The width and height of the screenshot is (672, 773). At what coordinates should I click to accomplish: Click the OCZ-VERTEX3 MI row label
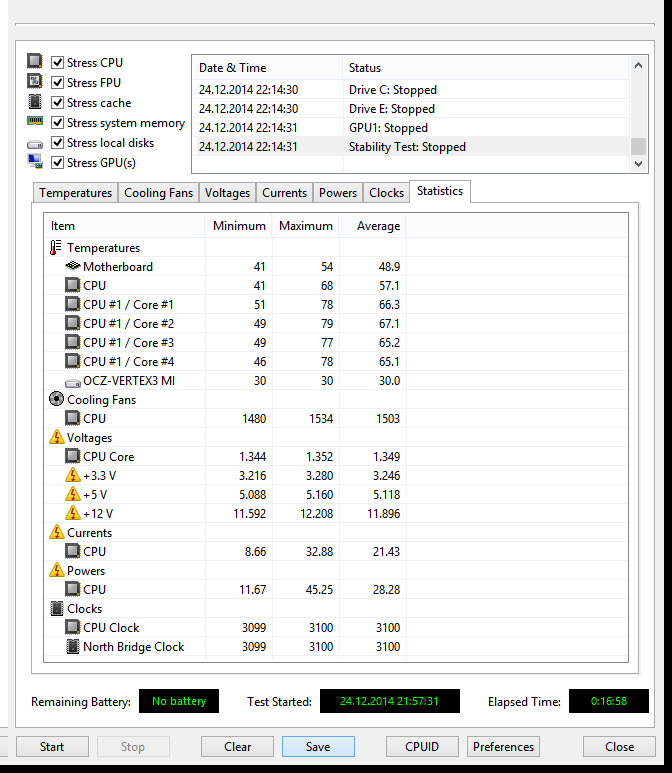click(129, 381)
